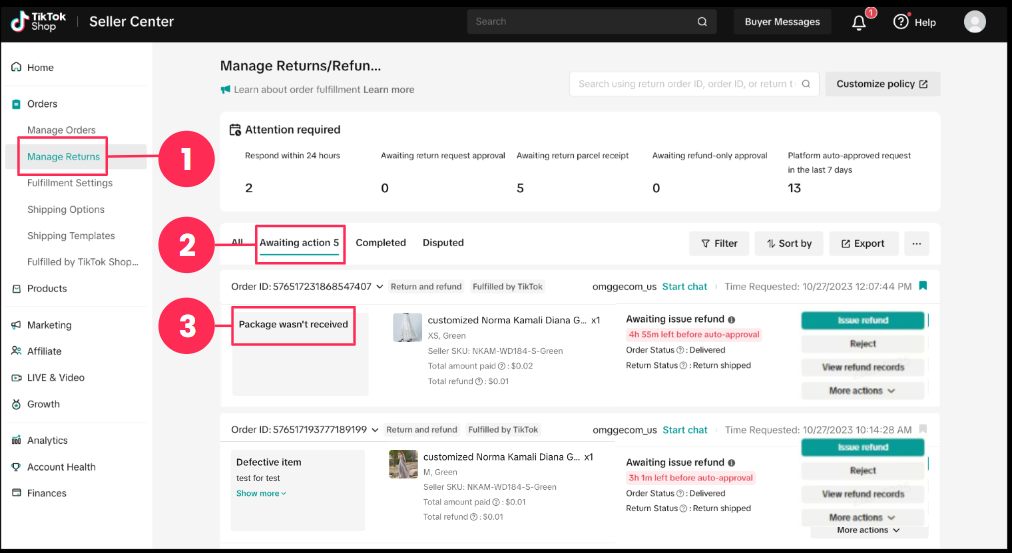Click the search magnifier in the return order search box
The image size is (1012, 553).
click(806, 84)
